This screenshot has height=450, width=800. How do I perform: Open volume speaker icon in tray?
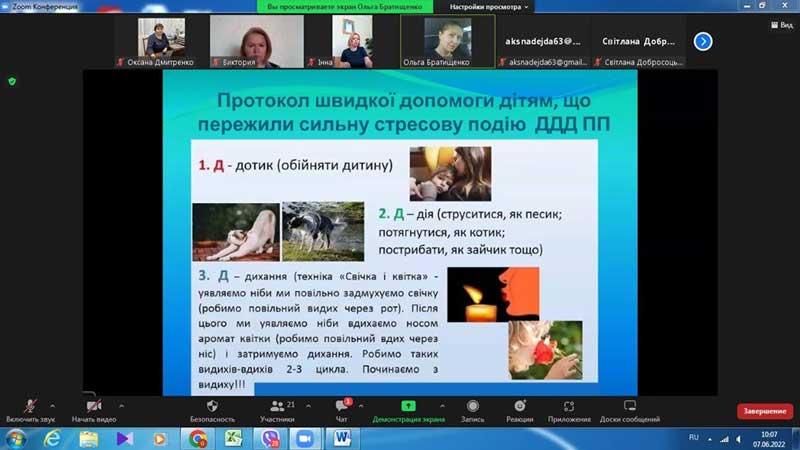[x=738, y=439]
